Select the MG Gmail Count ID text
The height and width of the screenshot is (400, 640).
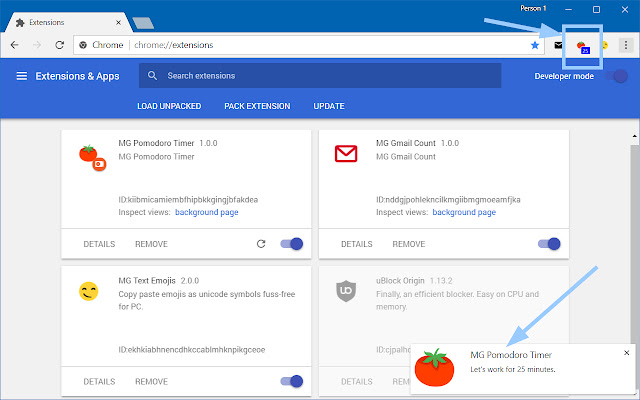click(x=448, y=200)
